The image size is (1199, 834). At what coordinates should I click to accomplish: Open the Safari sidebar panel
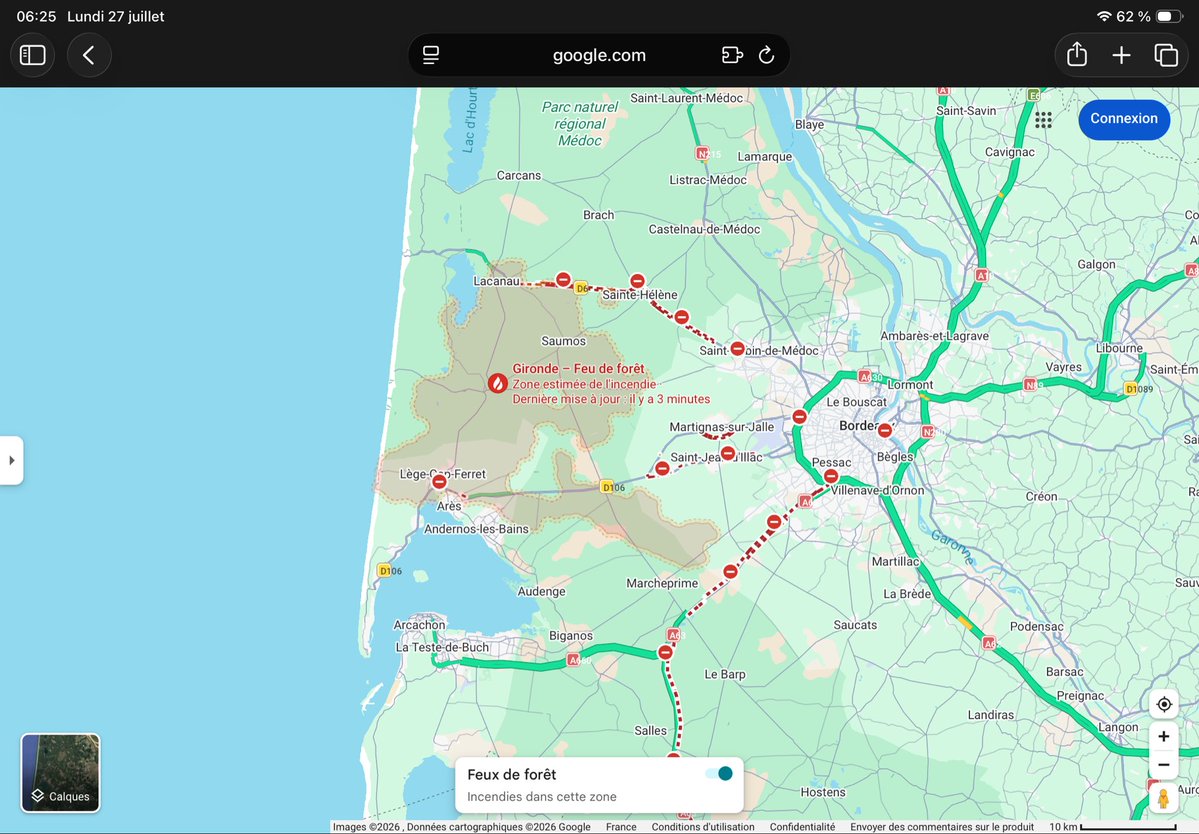pyautogui.click(x=32, y=55)
